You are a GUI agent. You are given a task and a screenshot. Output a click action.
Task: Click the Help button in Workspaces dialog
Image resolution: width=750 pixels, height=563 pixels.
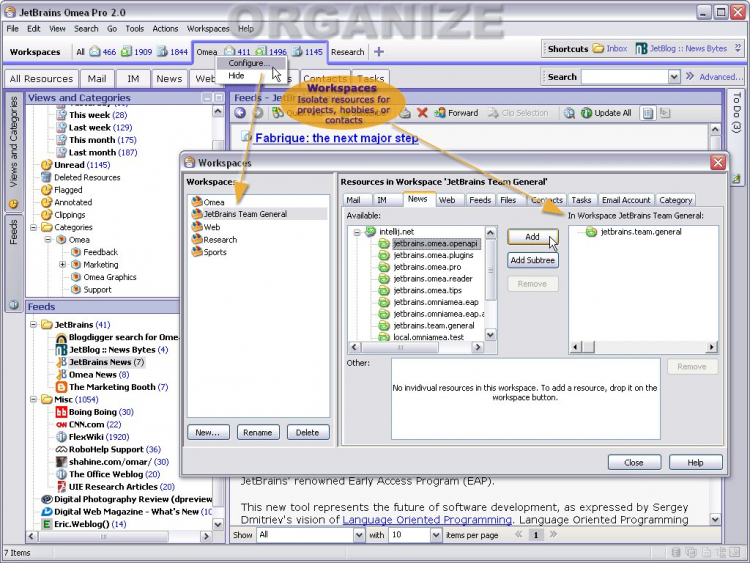point(695,463)
